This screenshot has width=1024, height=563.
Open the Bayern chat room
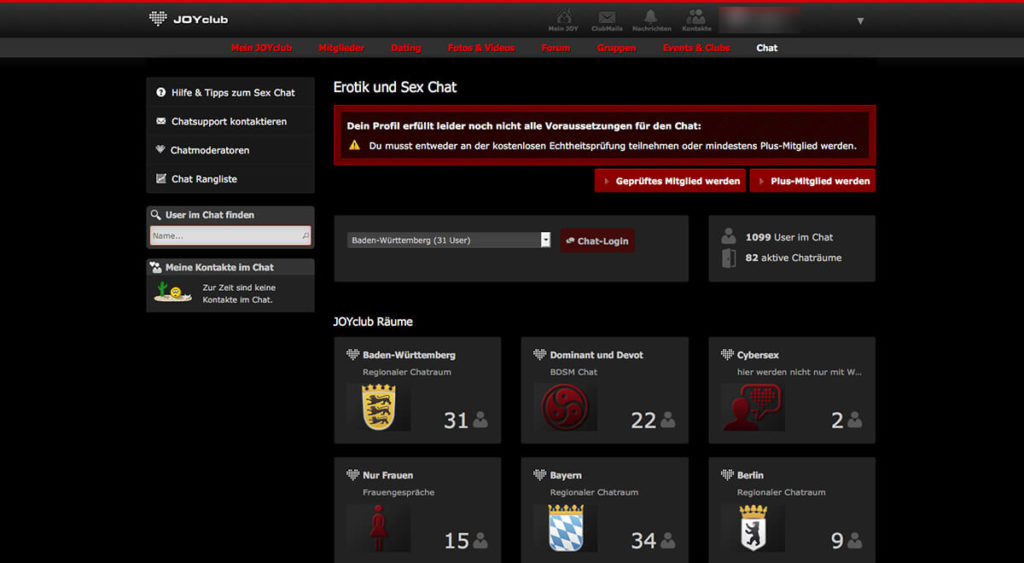point(566,475)
